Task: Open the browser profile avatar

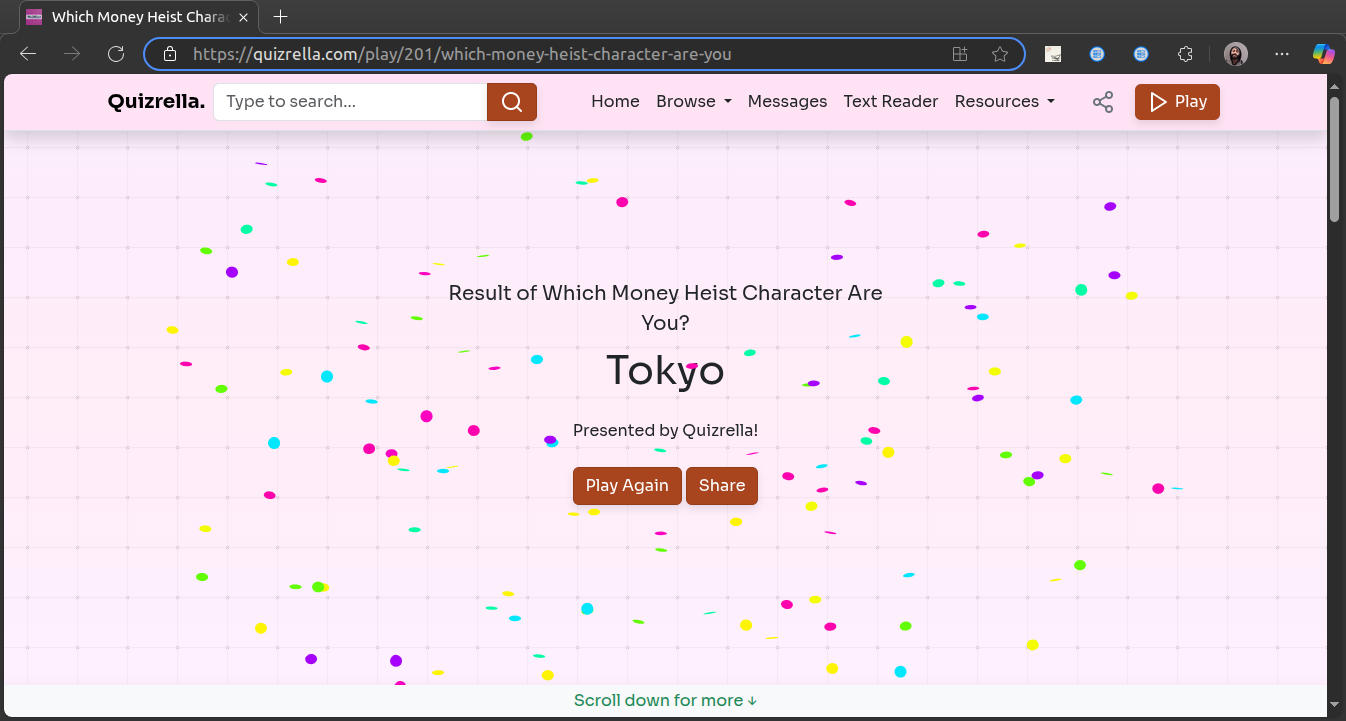Action: pyautogui.click(x=1236, y=54)
